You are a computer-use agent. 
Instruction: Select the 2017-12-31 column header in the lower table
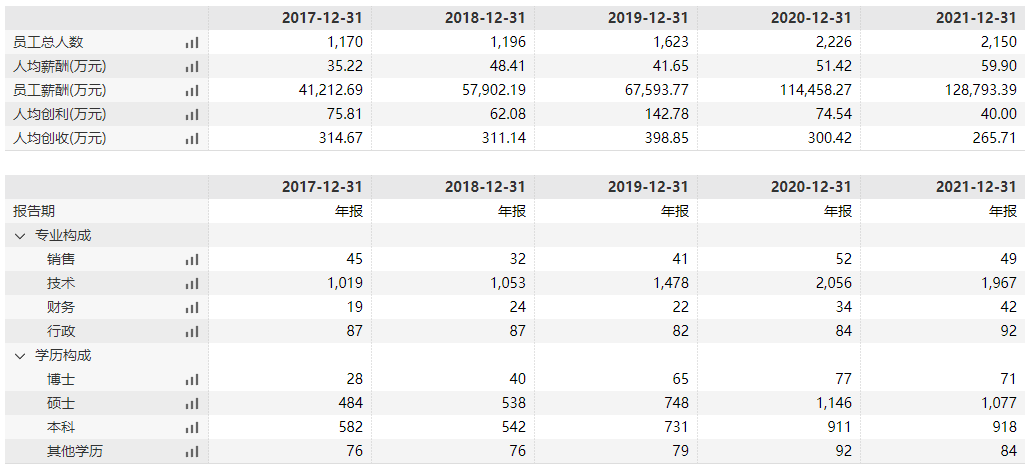coord(322,187)
